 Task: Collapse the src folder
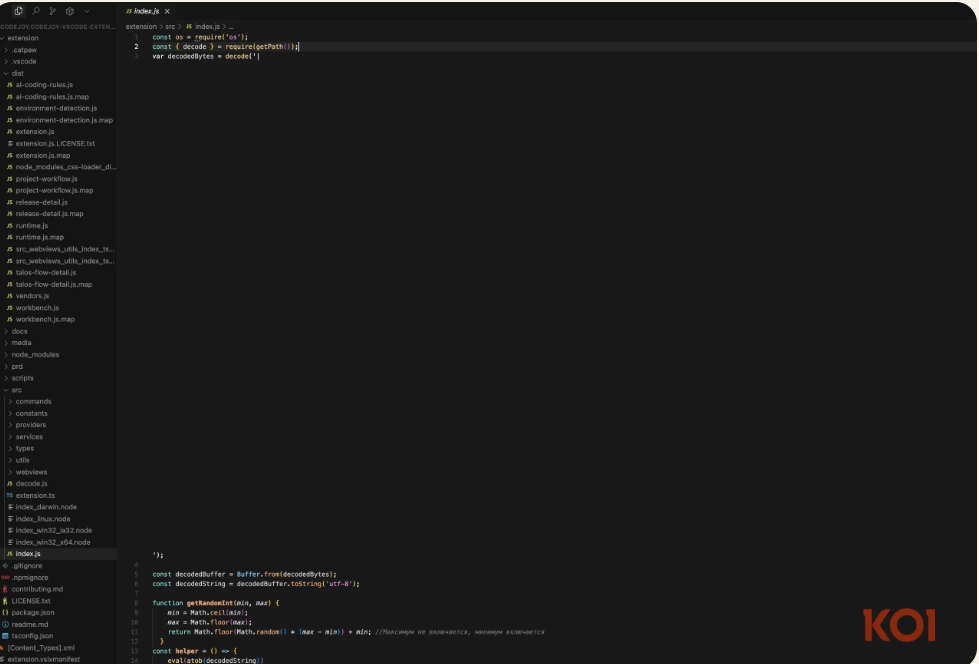coord(16,390)
